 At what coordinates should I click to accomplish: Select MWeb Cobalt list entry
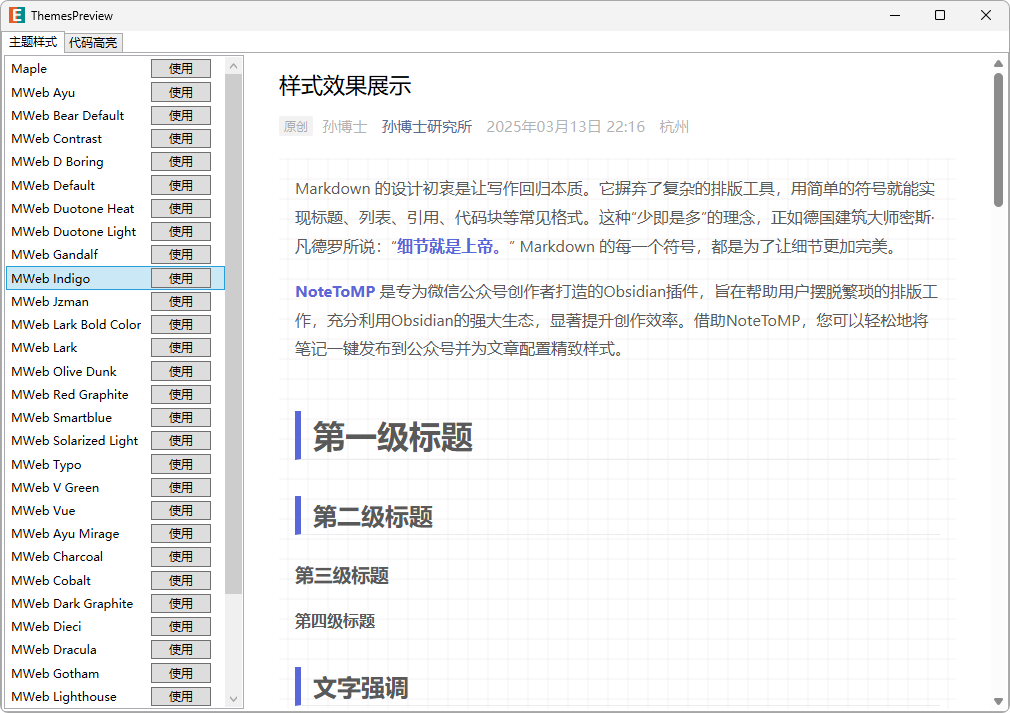click(52, 581)
